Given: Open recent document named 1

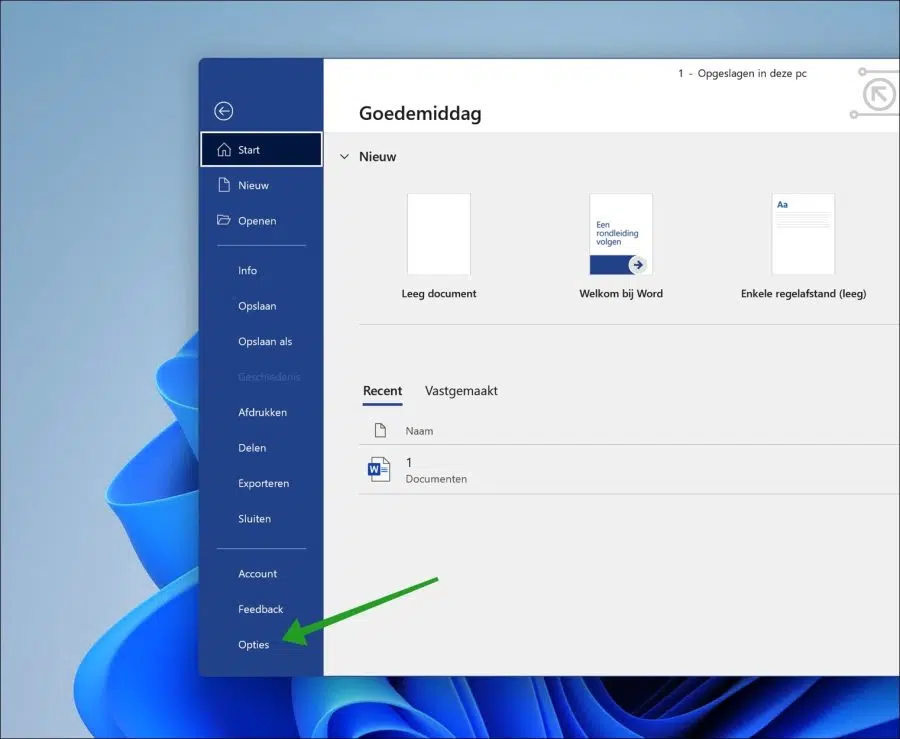Looking at the screenshot, I should point(629,470).
